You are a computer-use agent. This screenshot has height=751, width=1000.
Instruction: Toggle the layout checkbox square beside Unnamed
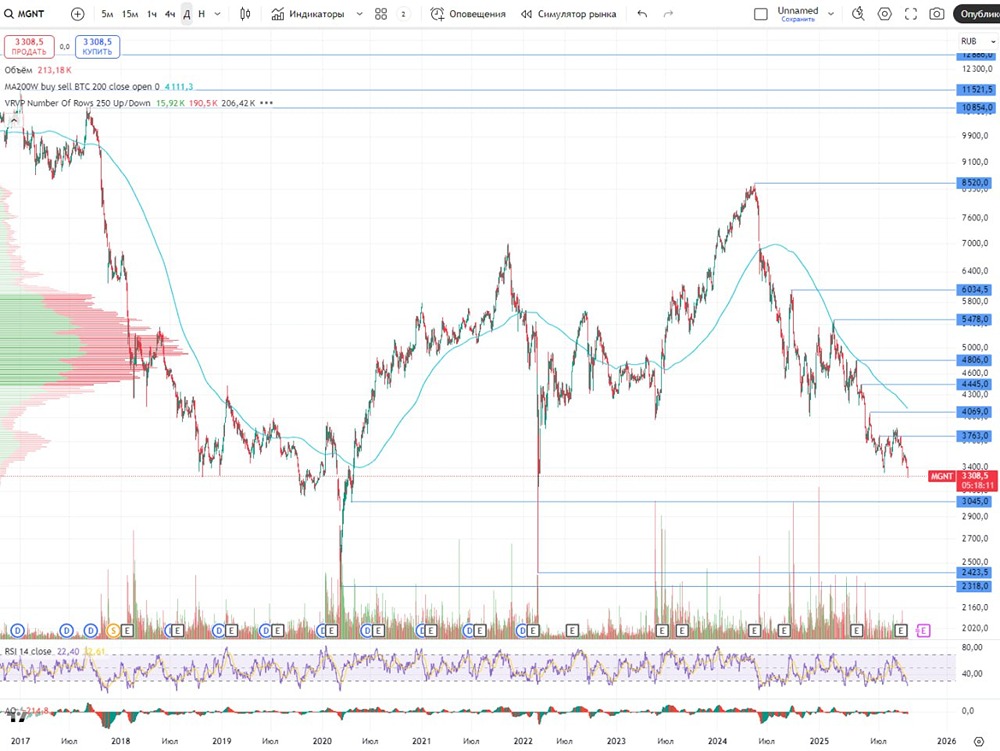tap(760, 13)
